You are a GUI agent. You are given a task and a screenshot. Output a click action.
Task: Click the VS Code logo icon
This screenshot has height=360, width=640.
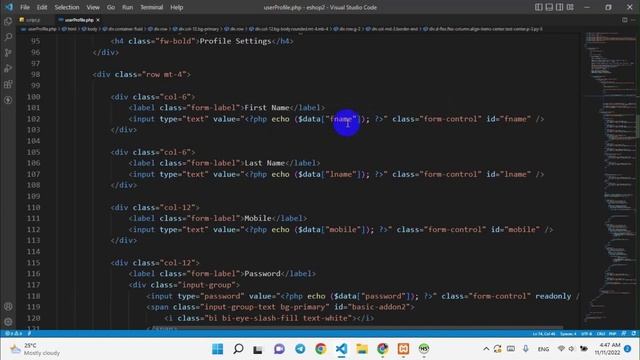pyautogui.click(x=9, y=7)
